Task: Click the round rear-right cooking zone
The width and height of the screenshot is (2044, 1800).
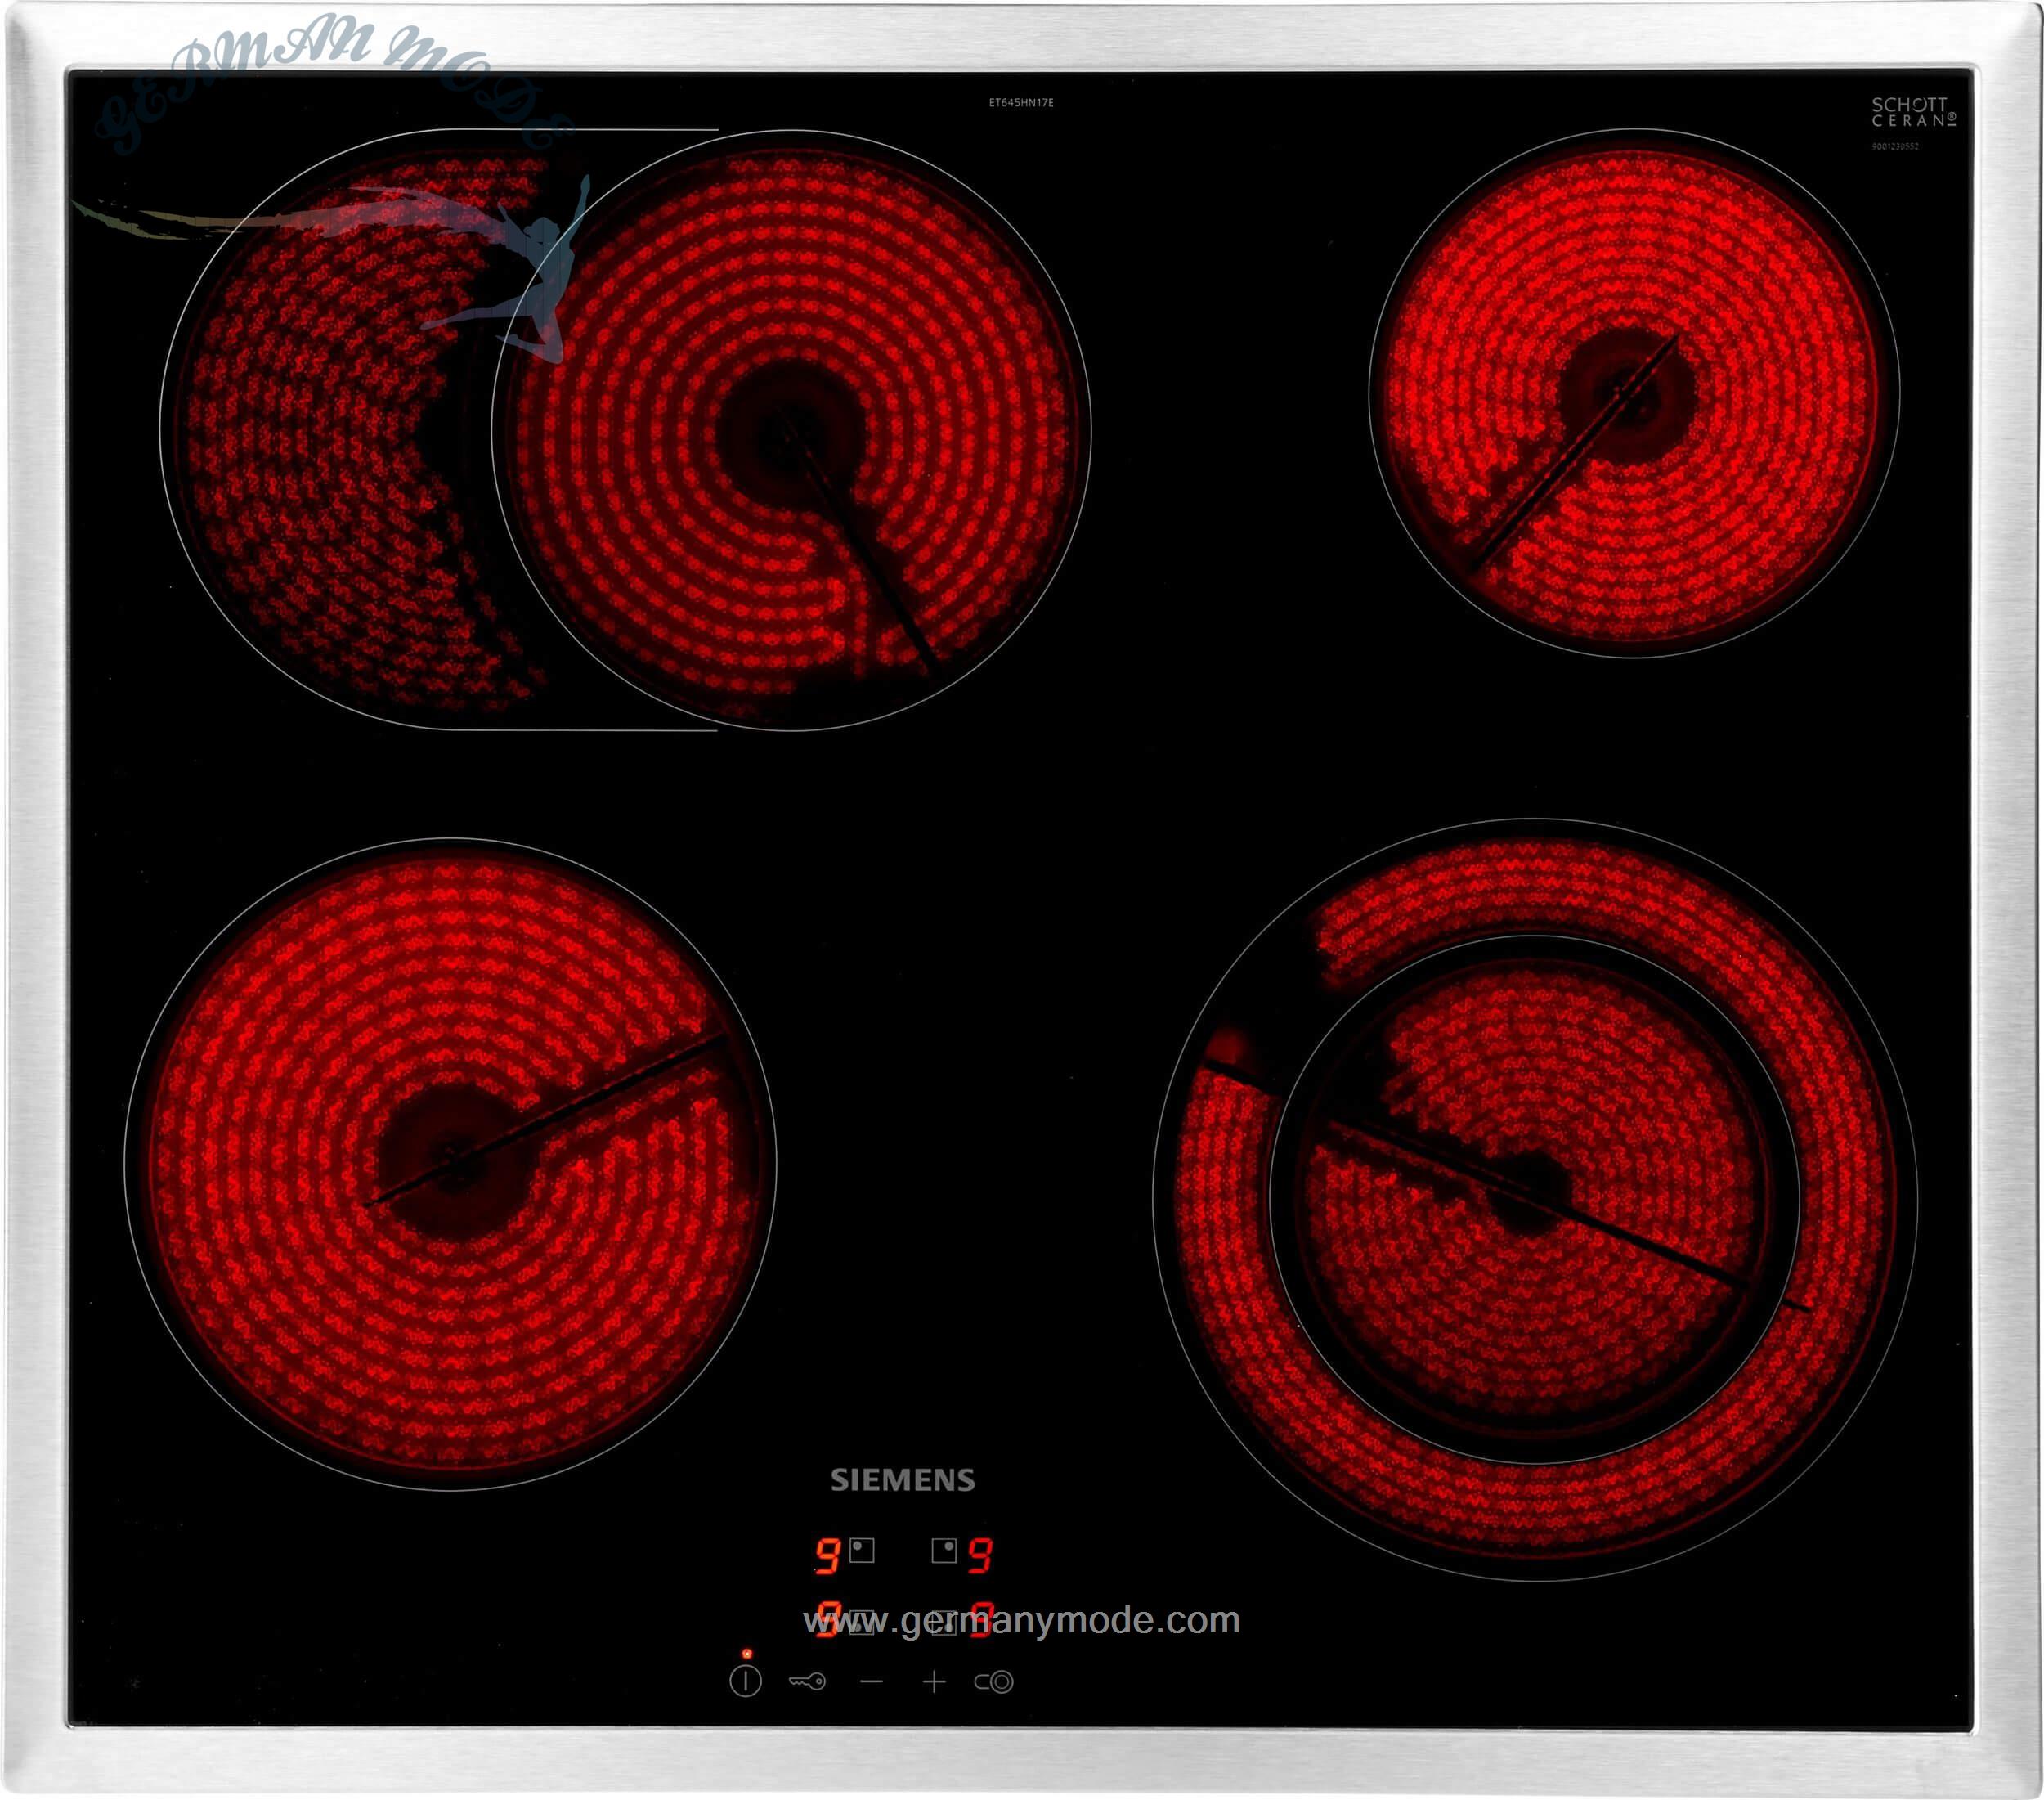Action: pyautogui.click(x=1634, y=393)
